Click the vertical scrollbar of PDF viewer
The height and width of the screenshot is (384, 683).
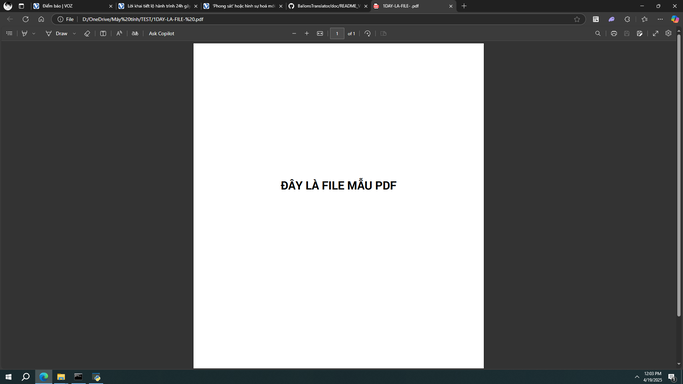point(679,174)
